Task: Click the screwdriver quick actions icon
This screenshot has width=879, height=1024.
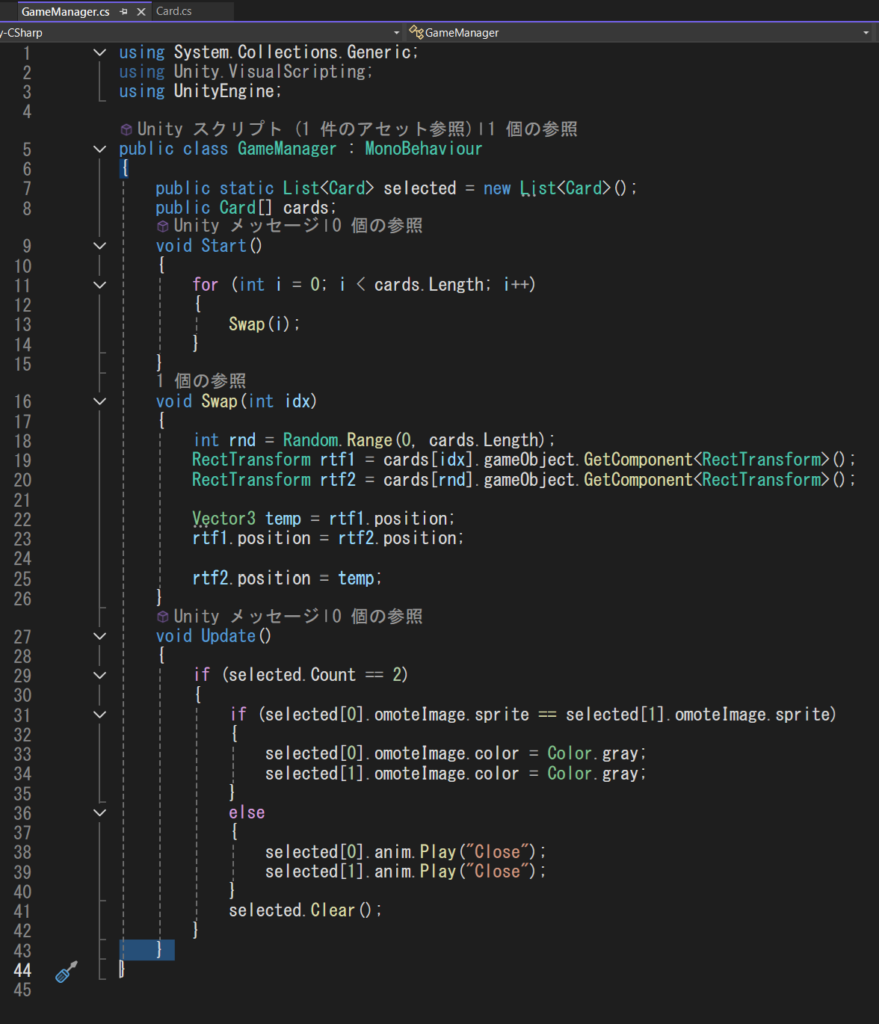Action: click(66, 971)
